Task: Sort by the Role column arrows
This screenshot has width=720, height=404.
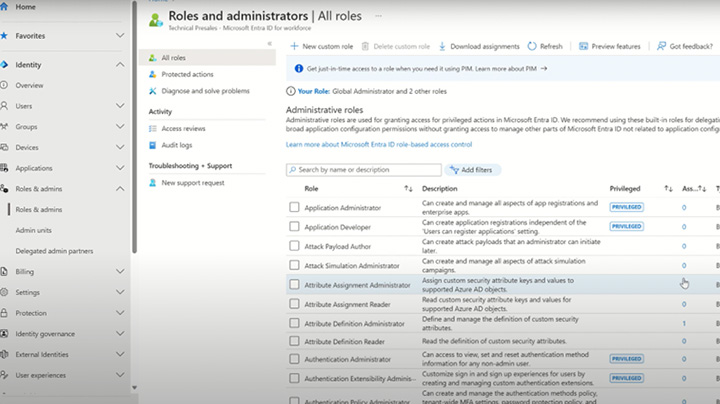Action: [x=408, y=189]
